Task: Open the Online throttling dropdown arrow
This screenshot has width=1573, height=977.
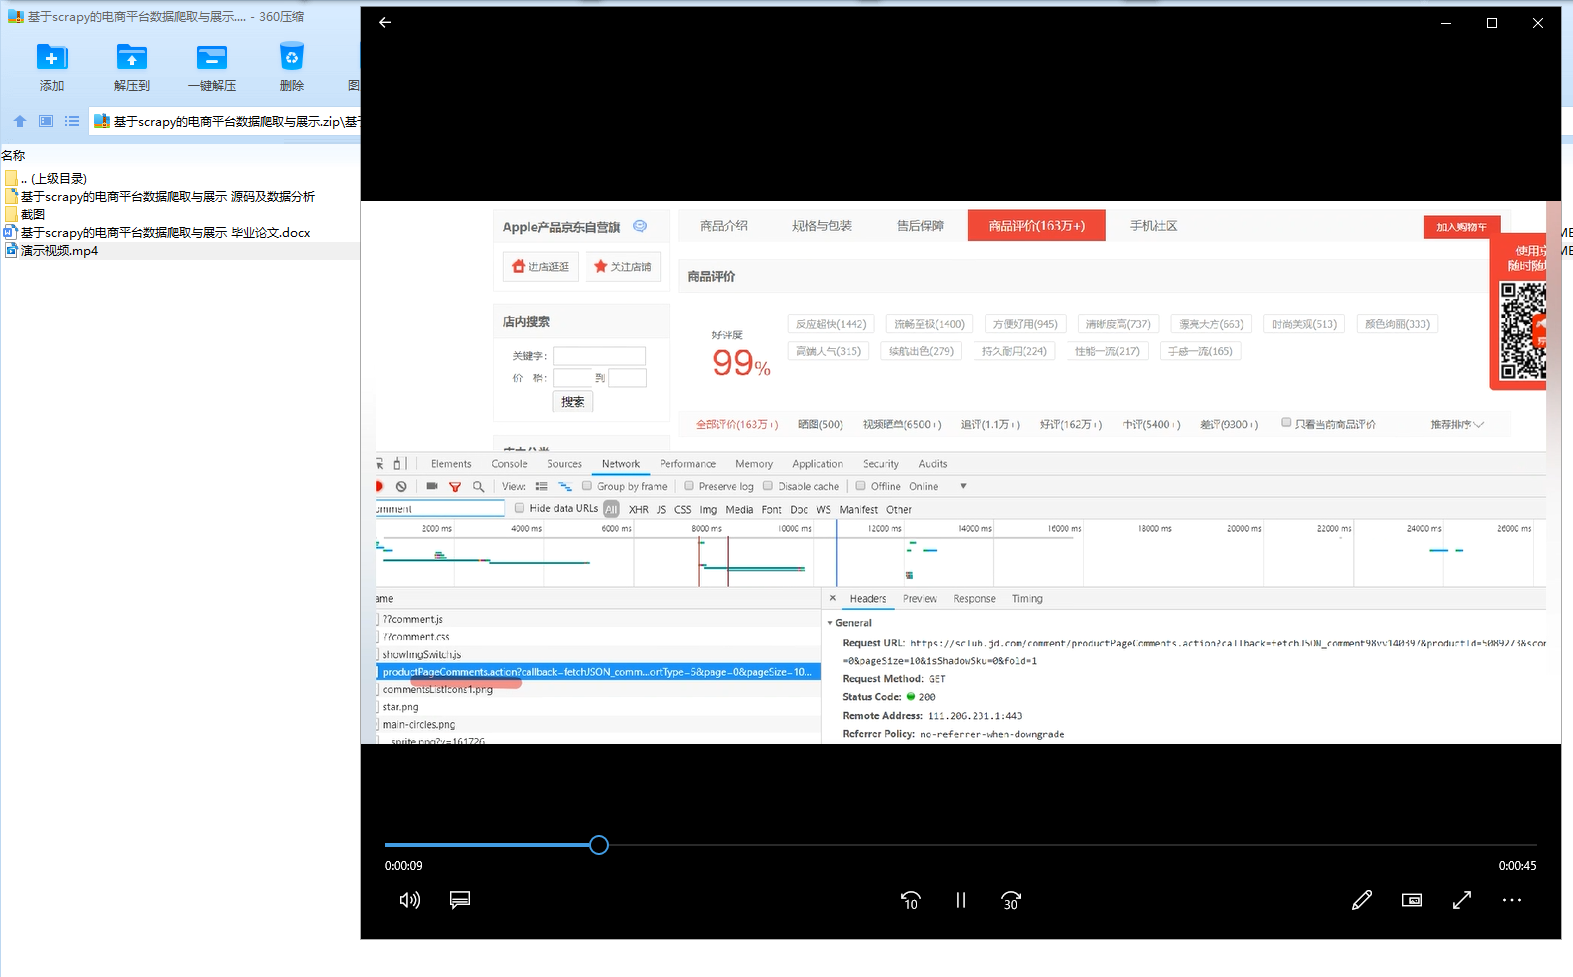Action: click(963, 487)
